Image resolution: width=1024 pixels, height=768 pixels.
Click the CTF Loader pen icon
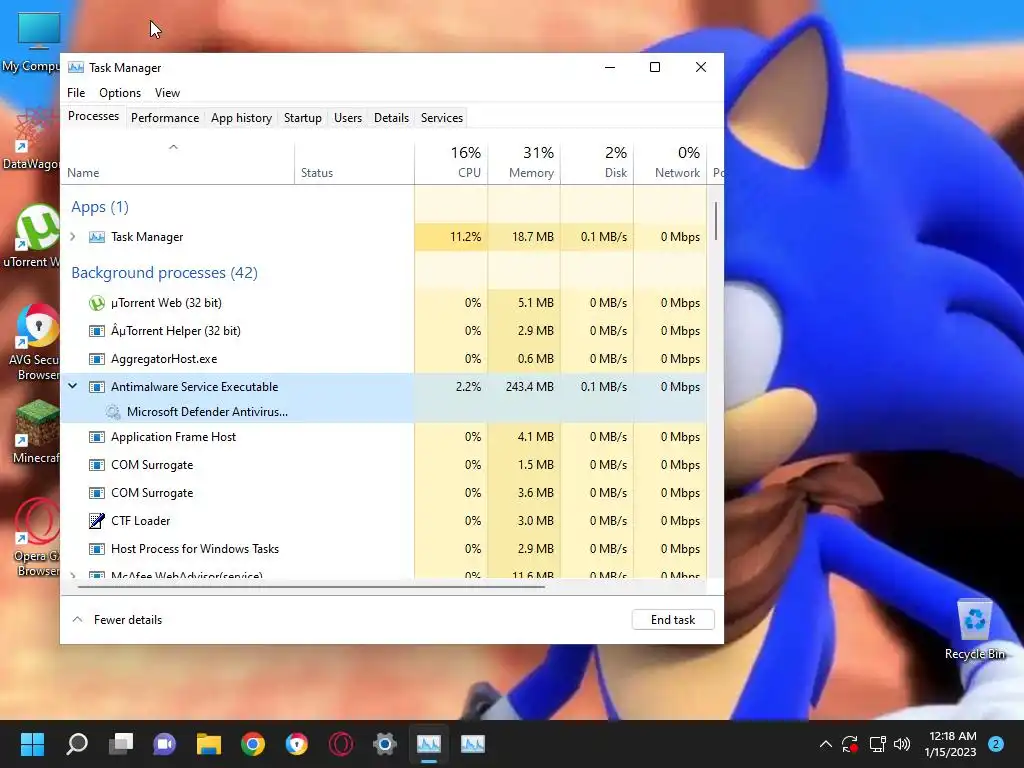click(97, 520)
